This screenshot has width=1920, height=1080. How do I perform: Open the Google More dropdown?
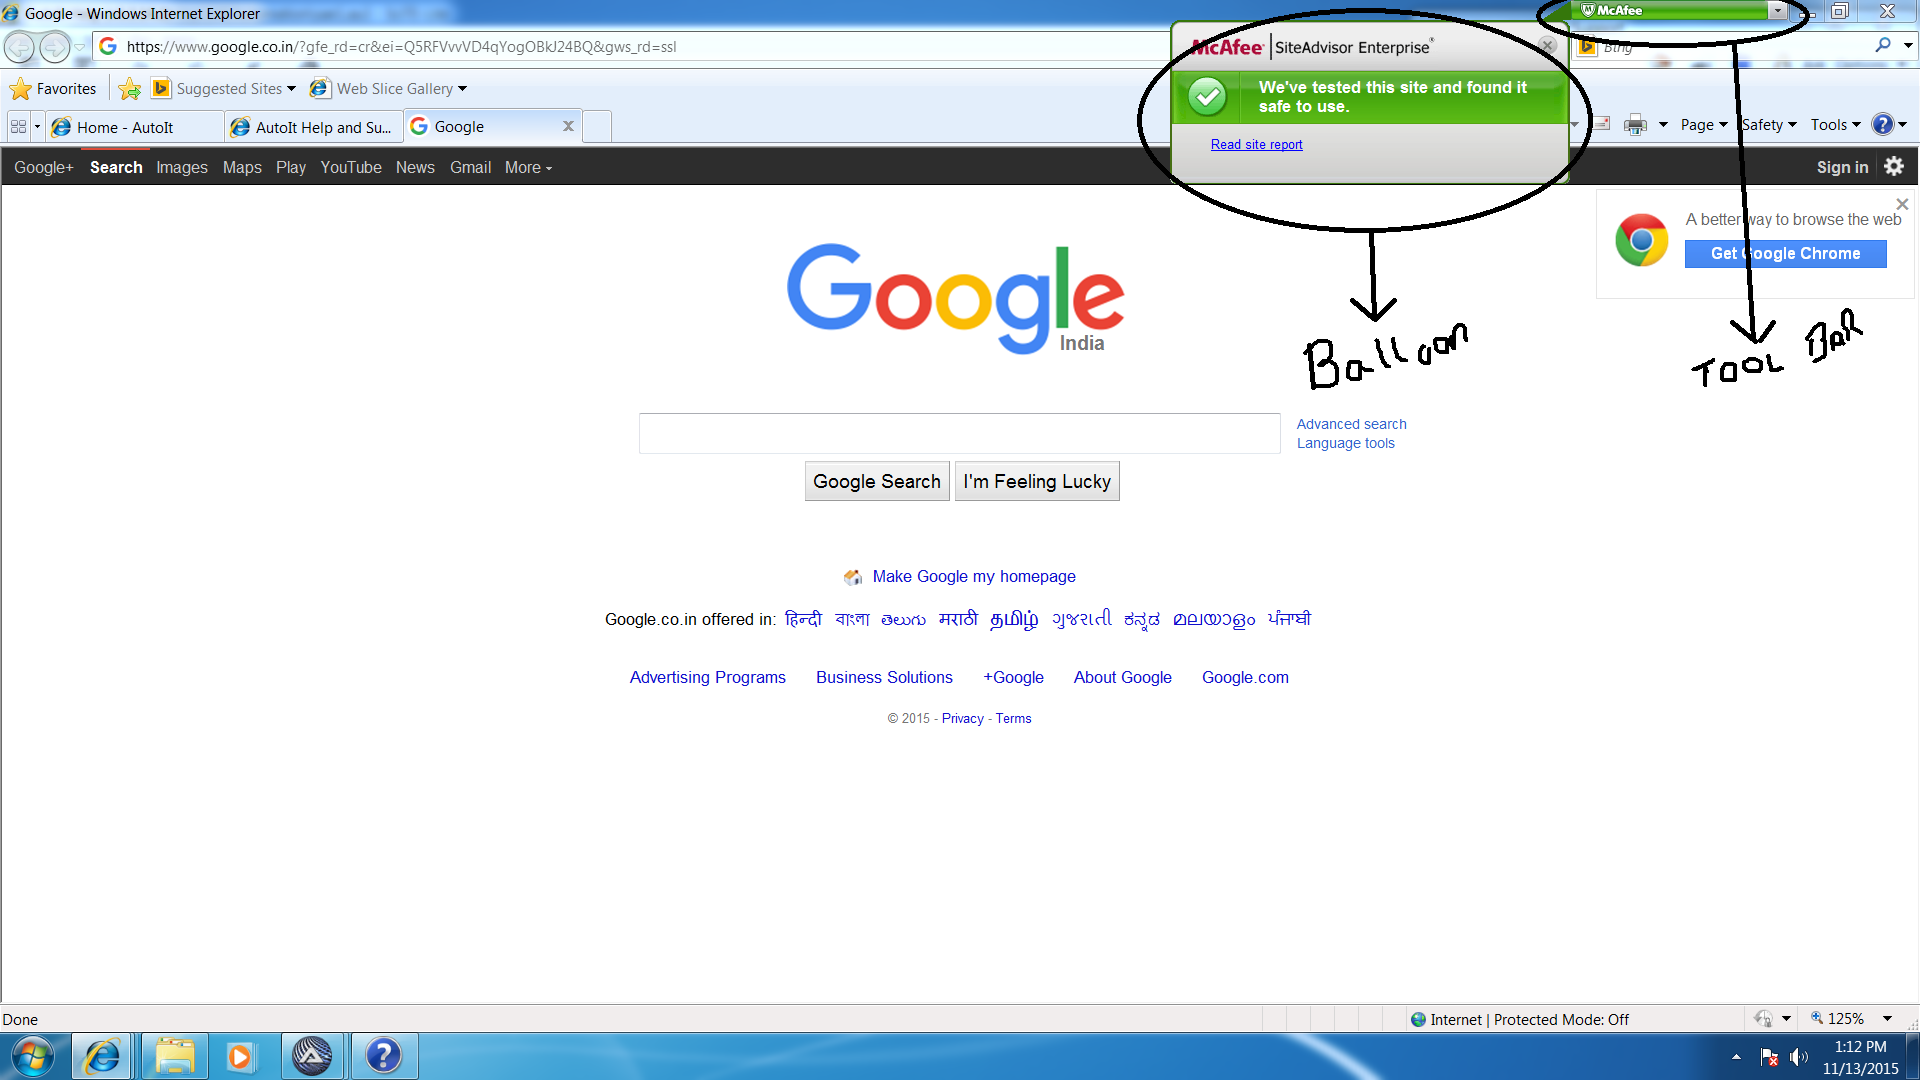pos(528,168)
